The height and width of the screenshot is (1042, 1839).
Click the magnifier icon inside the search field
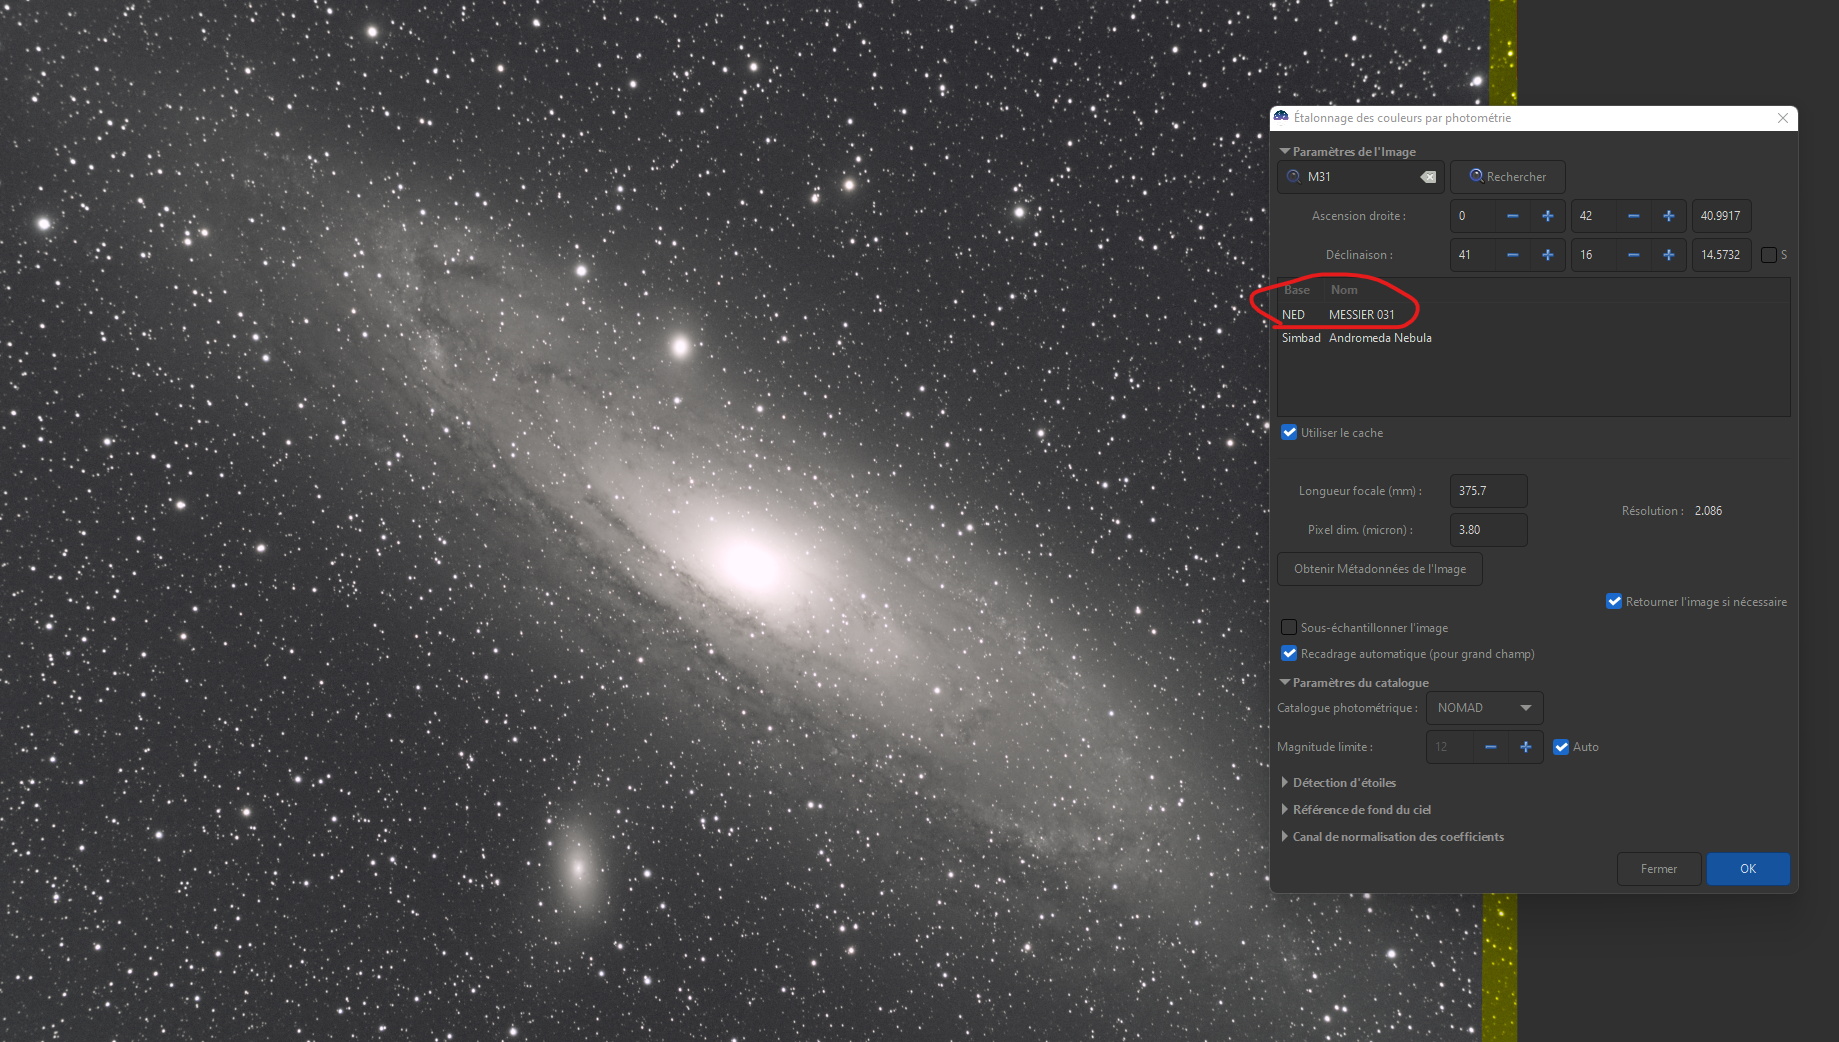pos(1293,177)
